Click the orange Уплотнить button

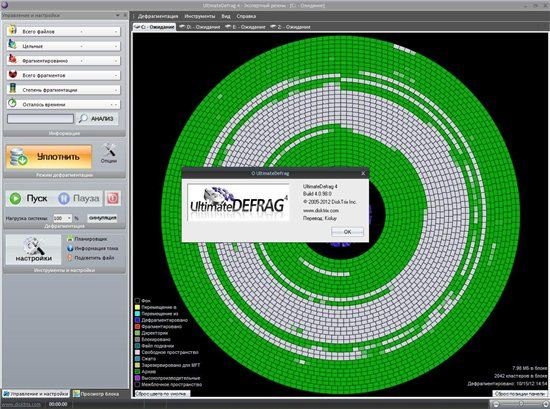click(x=49, y=157)
